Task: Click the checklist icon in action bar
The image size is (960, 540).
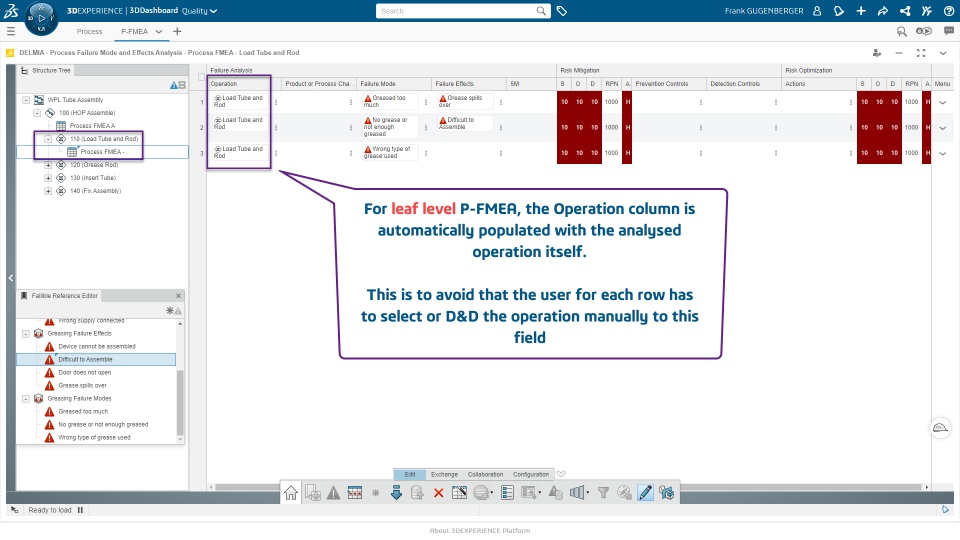Action: tap(507, 493)
